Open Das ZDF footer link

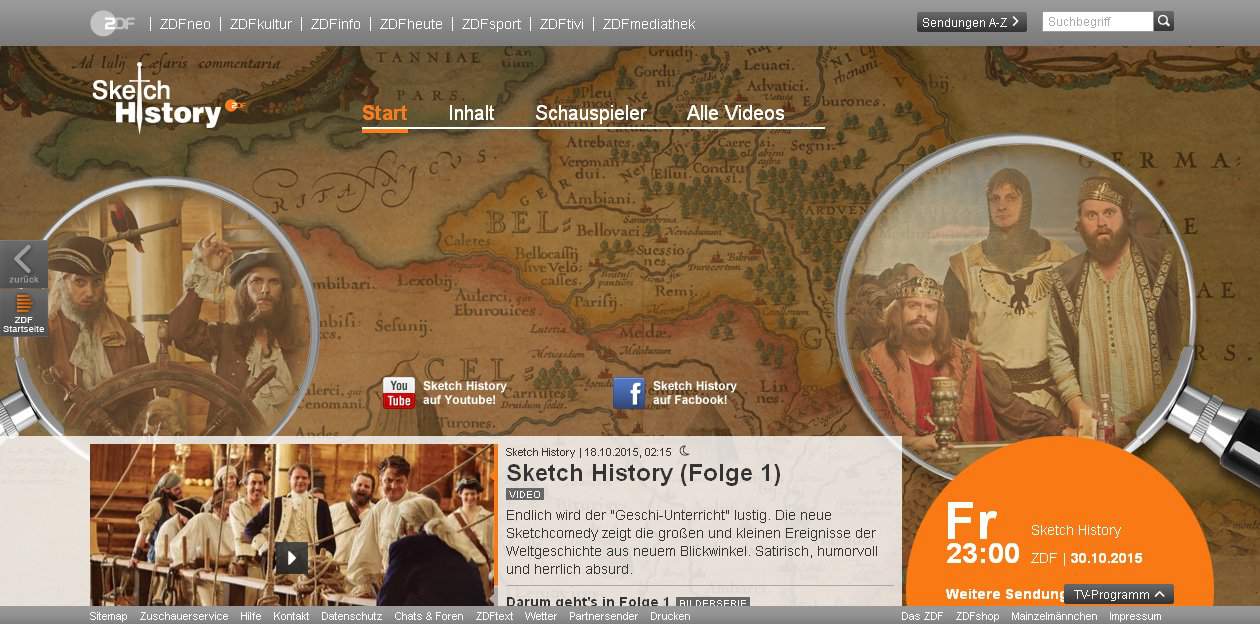tap(922, 616)
